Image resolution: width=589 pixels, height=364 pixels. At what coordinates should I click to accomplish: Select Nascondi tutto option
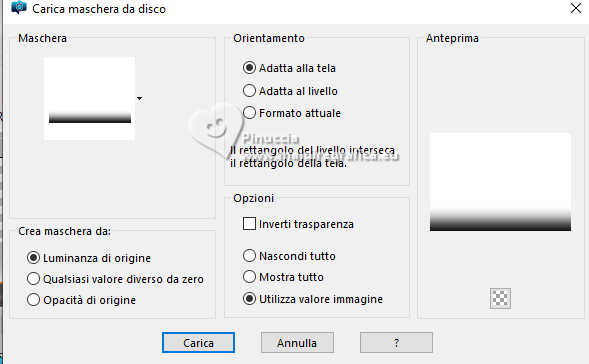tap(249, 256)
